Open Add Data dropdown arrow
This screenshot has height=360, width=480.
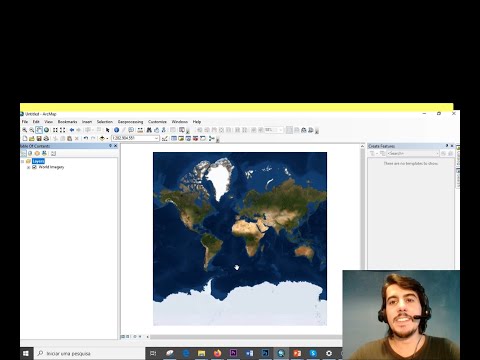107,138
